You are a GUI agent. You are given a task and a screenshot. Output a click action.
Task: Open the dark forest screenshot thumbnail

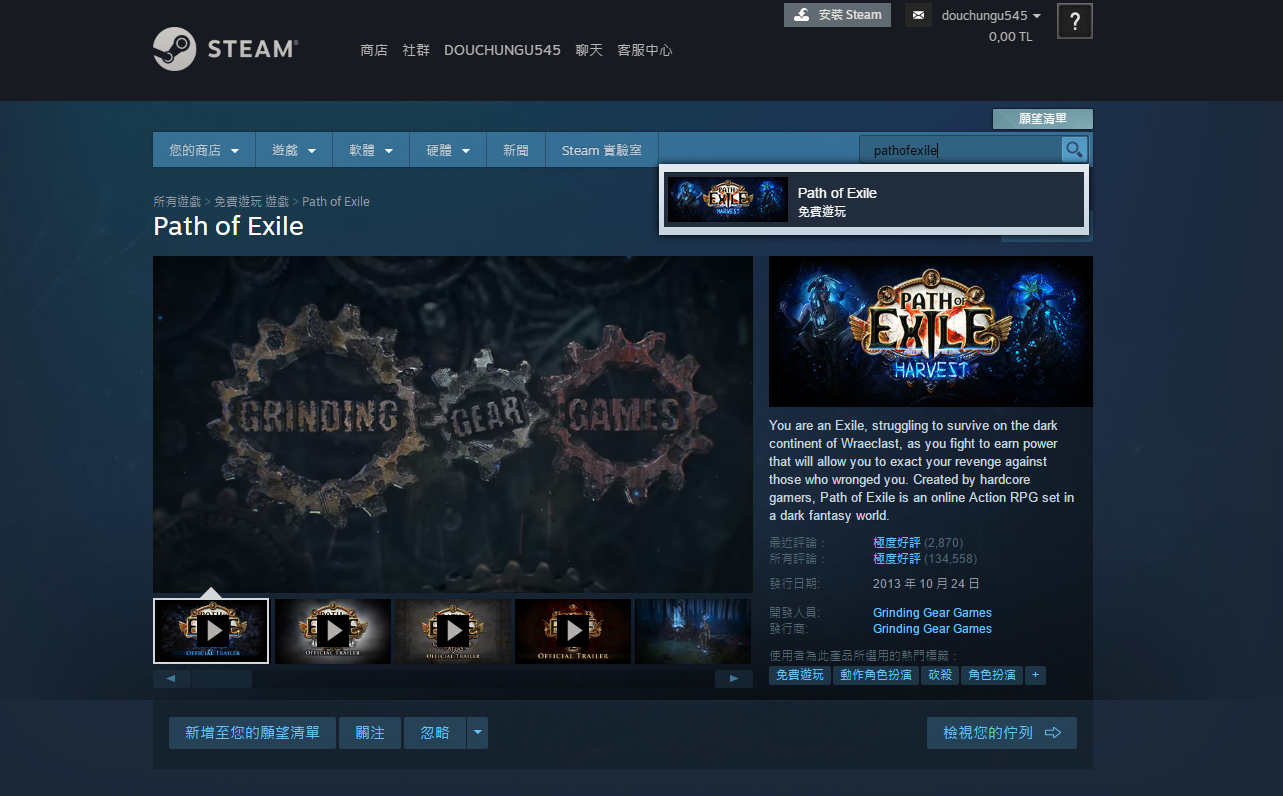tap(693, 631)
